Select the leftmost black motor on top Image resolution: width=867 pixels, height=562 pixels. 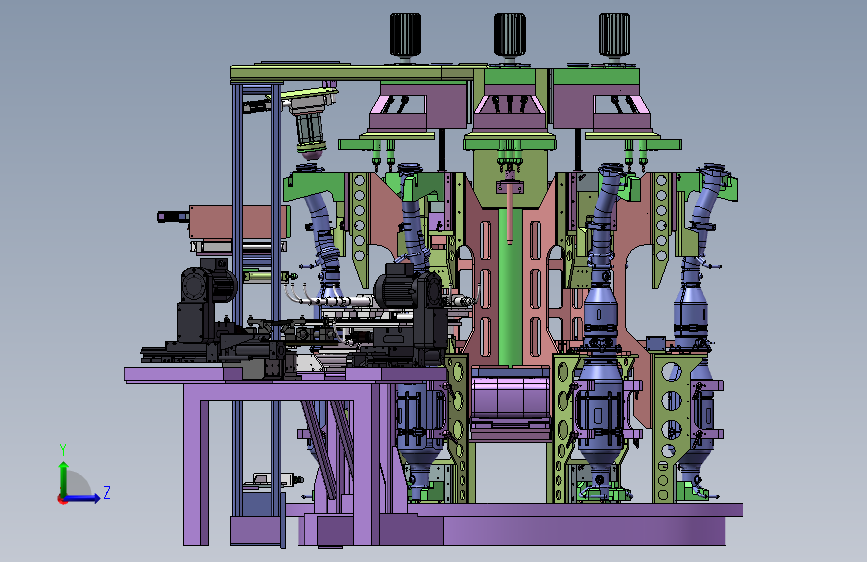coord(405,35)
